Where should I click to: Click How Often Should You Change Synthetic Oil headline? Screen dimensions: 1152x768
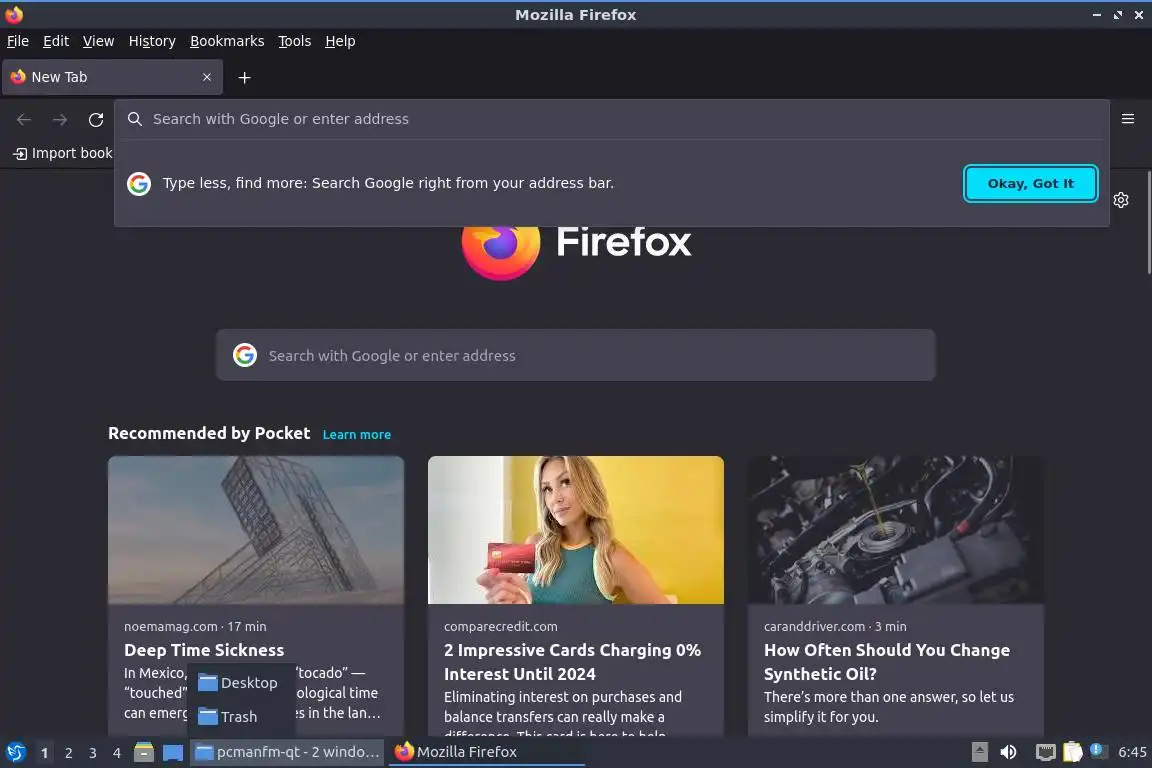tap(887, 661)
